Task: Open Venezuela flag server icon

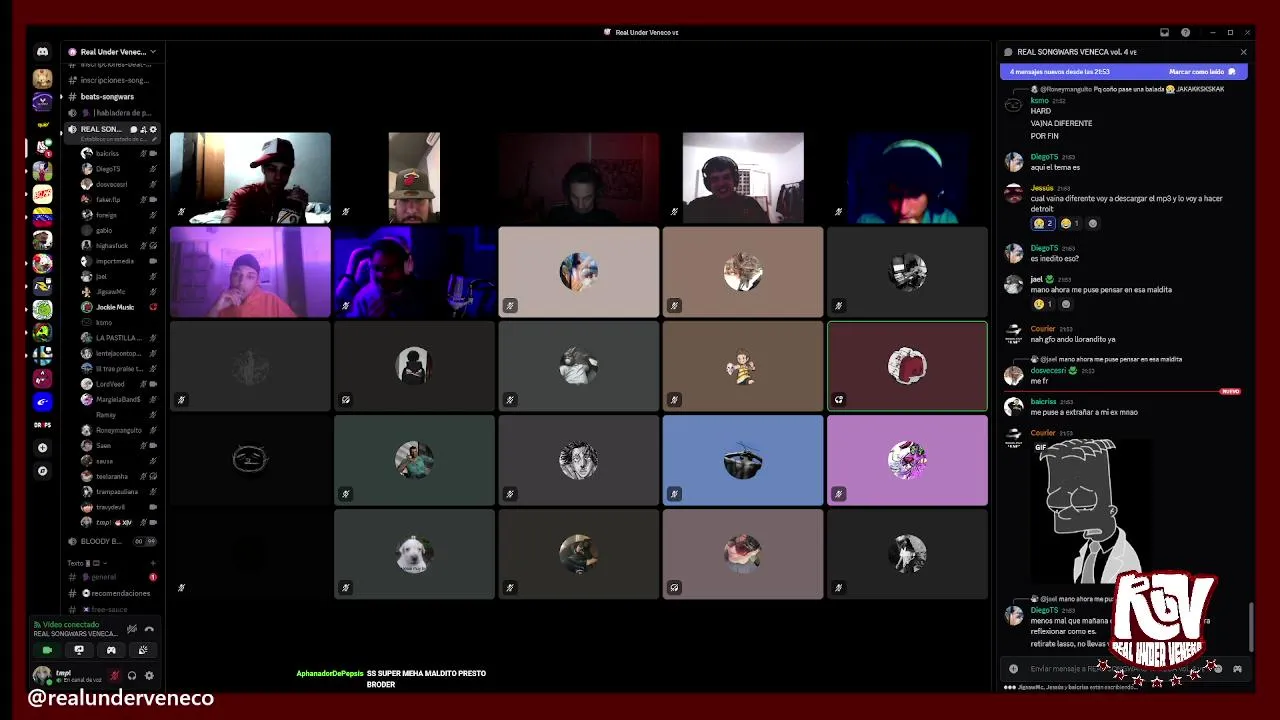Action: [42, 216]
